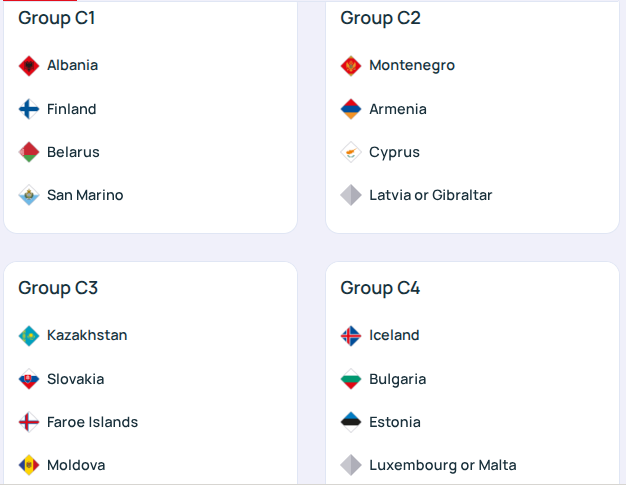Select the Iceland flag icon

coord(351,336)
